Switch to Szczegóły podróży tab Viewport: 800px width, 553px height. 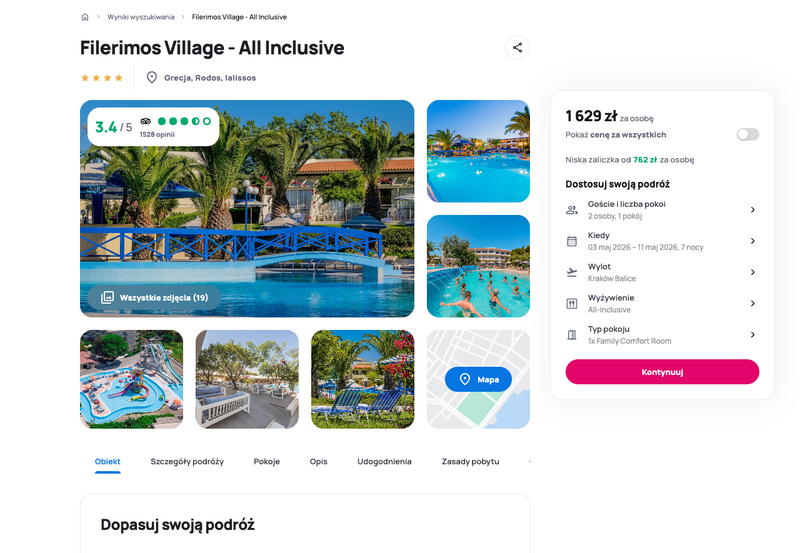pos(187,462)
